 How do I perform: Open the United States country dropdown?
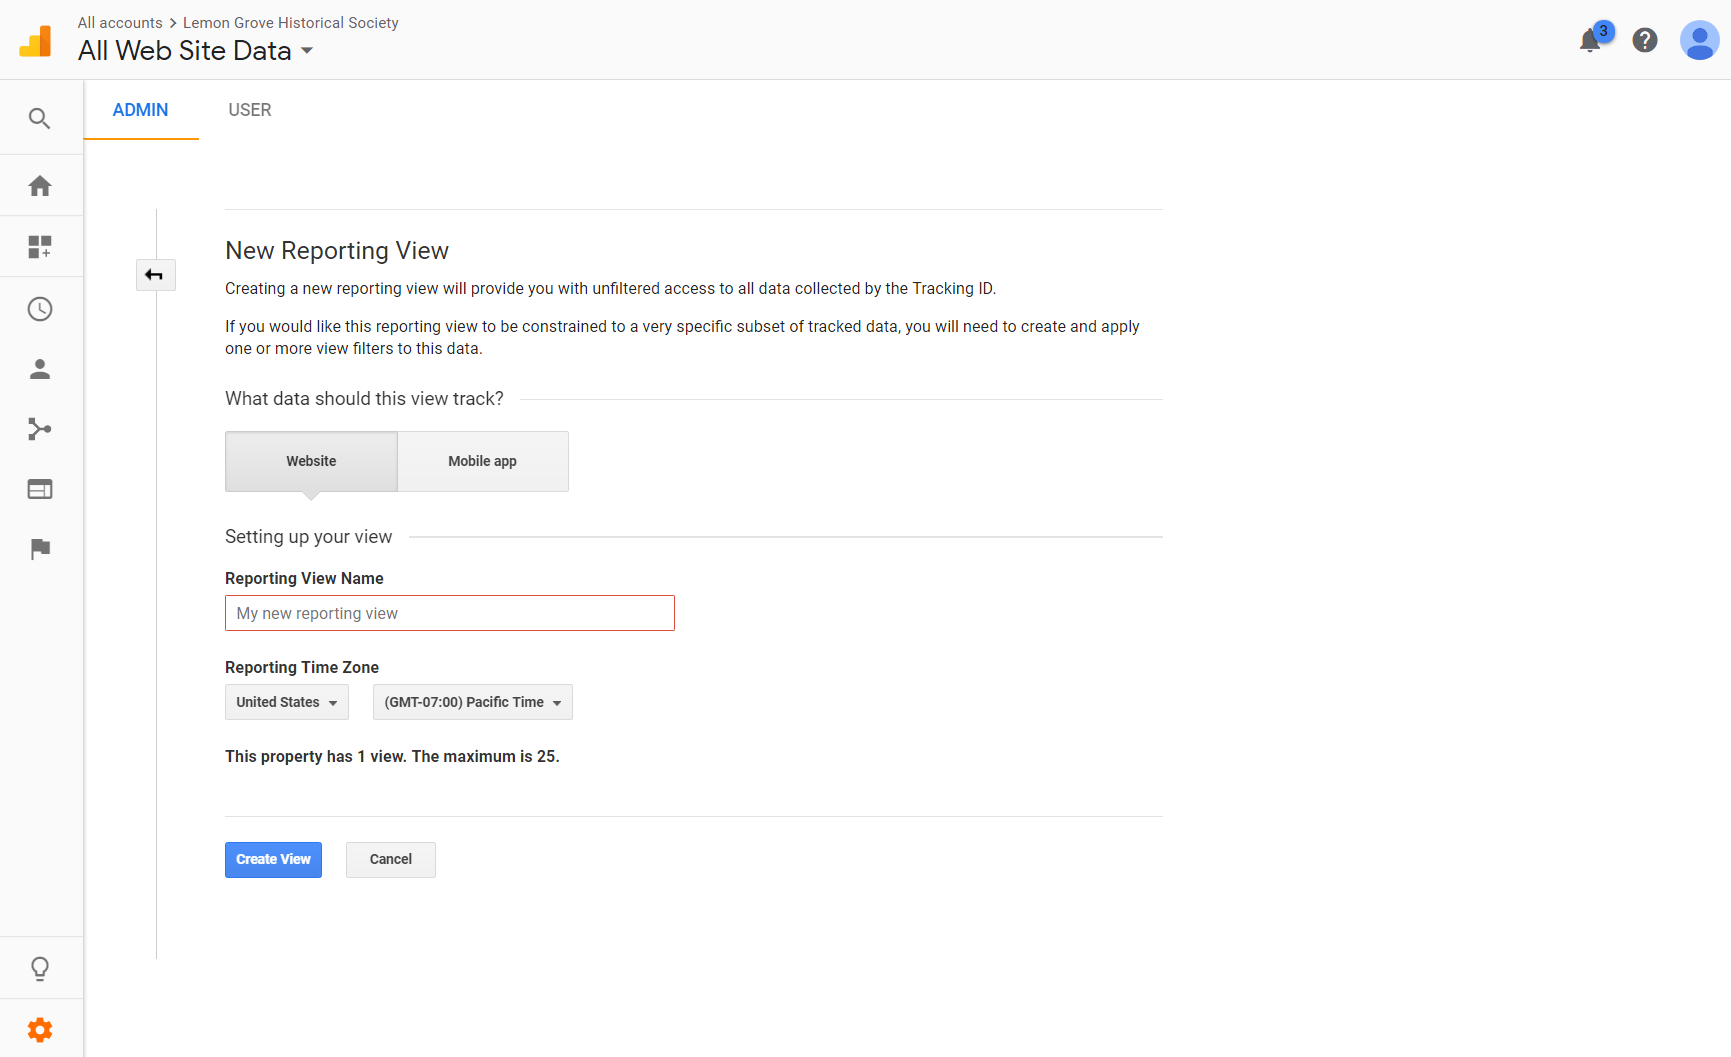287,702
